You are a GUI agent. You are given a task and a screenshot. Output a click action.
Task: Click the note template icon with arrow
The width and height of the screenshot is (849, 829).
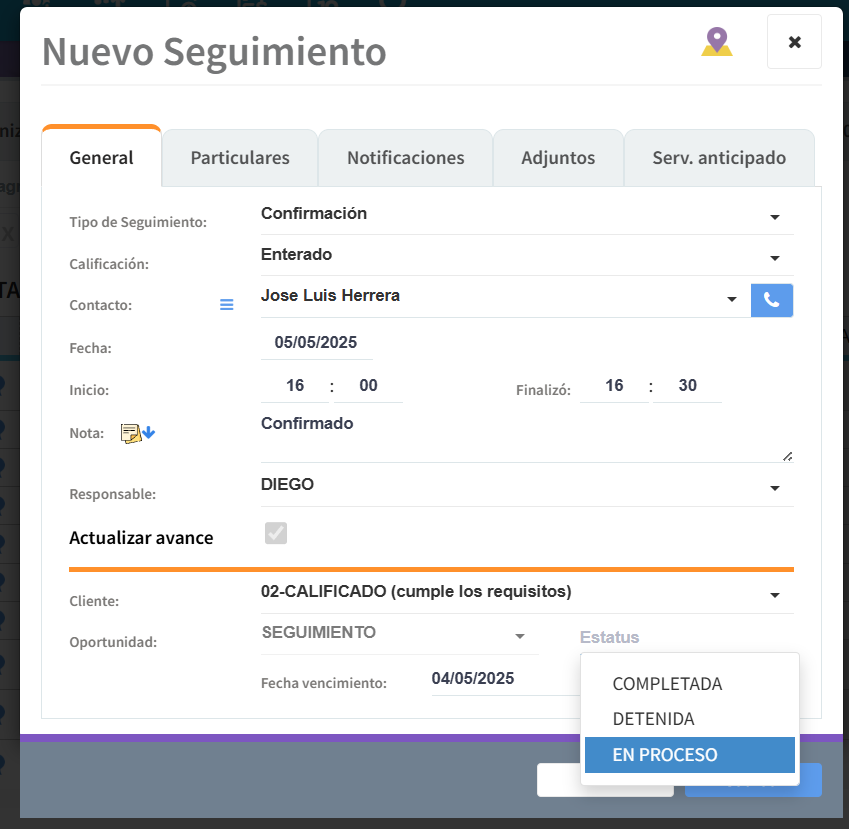click(138, 433)
